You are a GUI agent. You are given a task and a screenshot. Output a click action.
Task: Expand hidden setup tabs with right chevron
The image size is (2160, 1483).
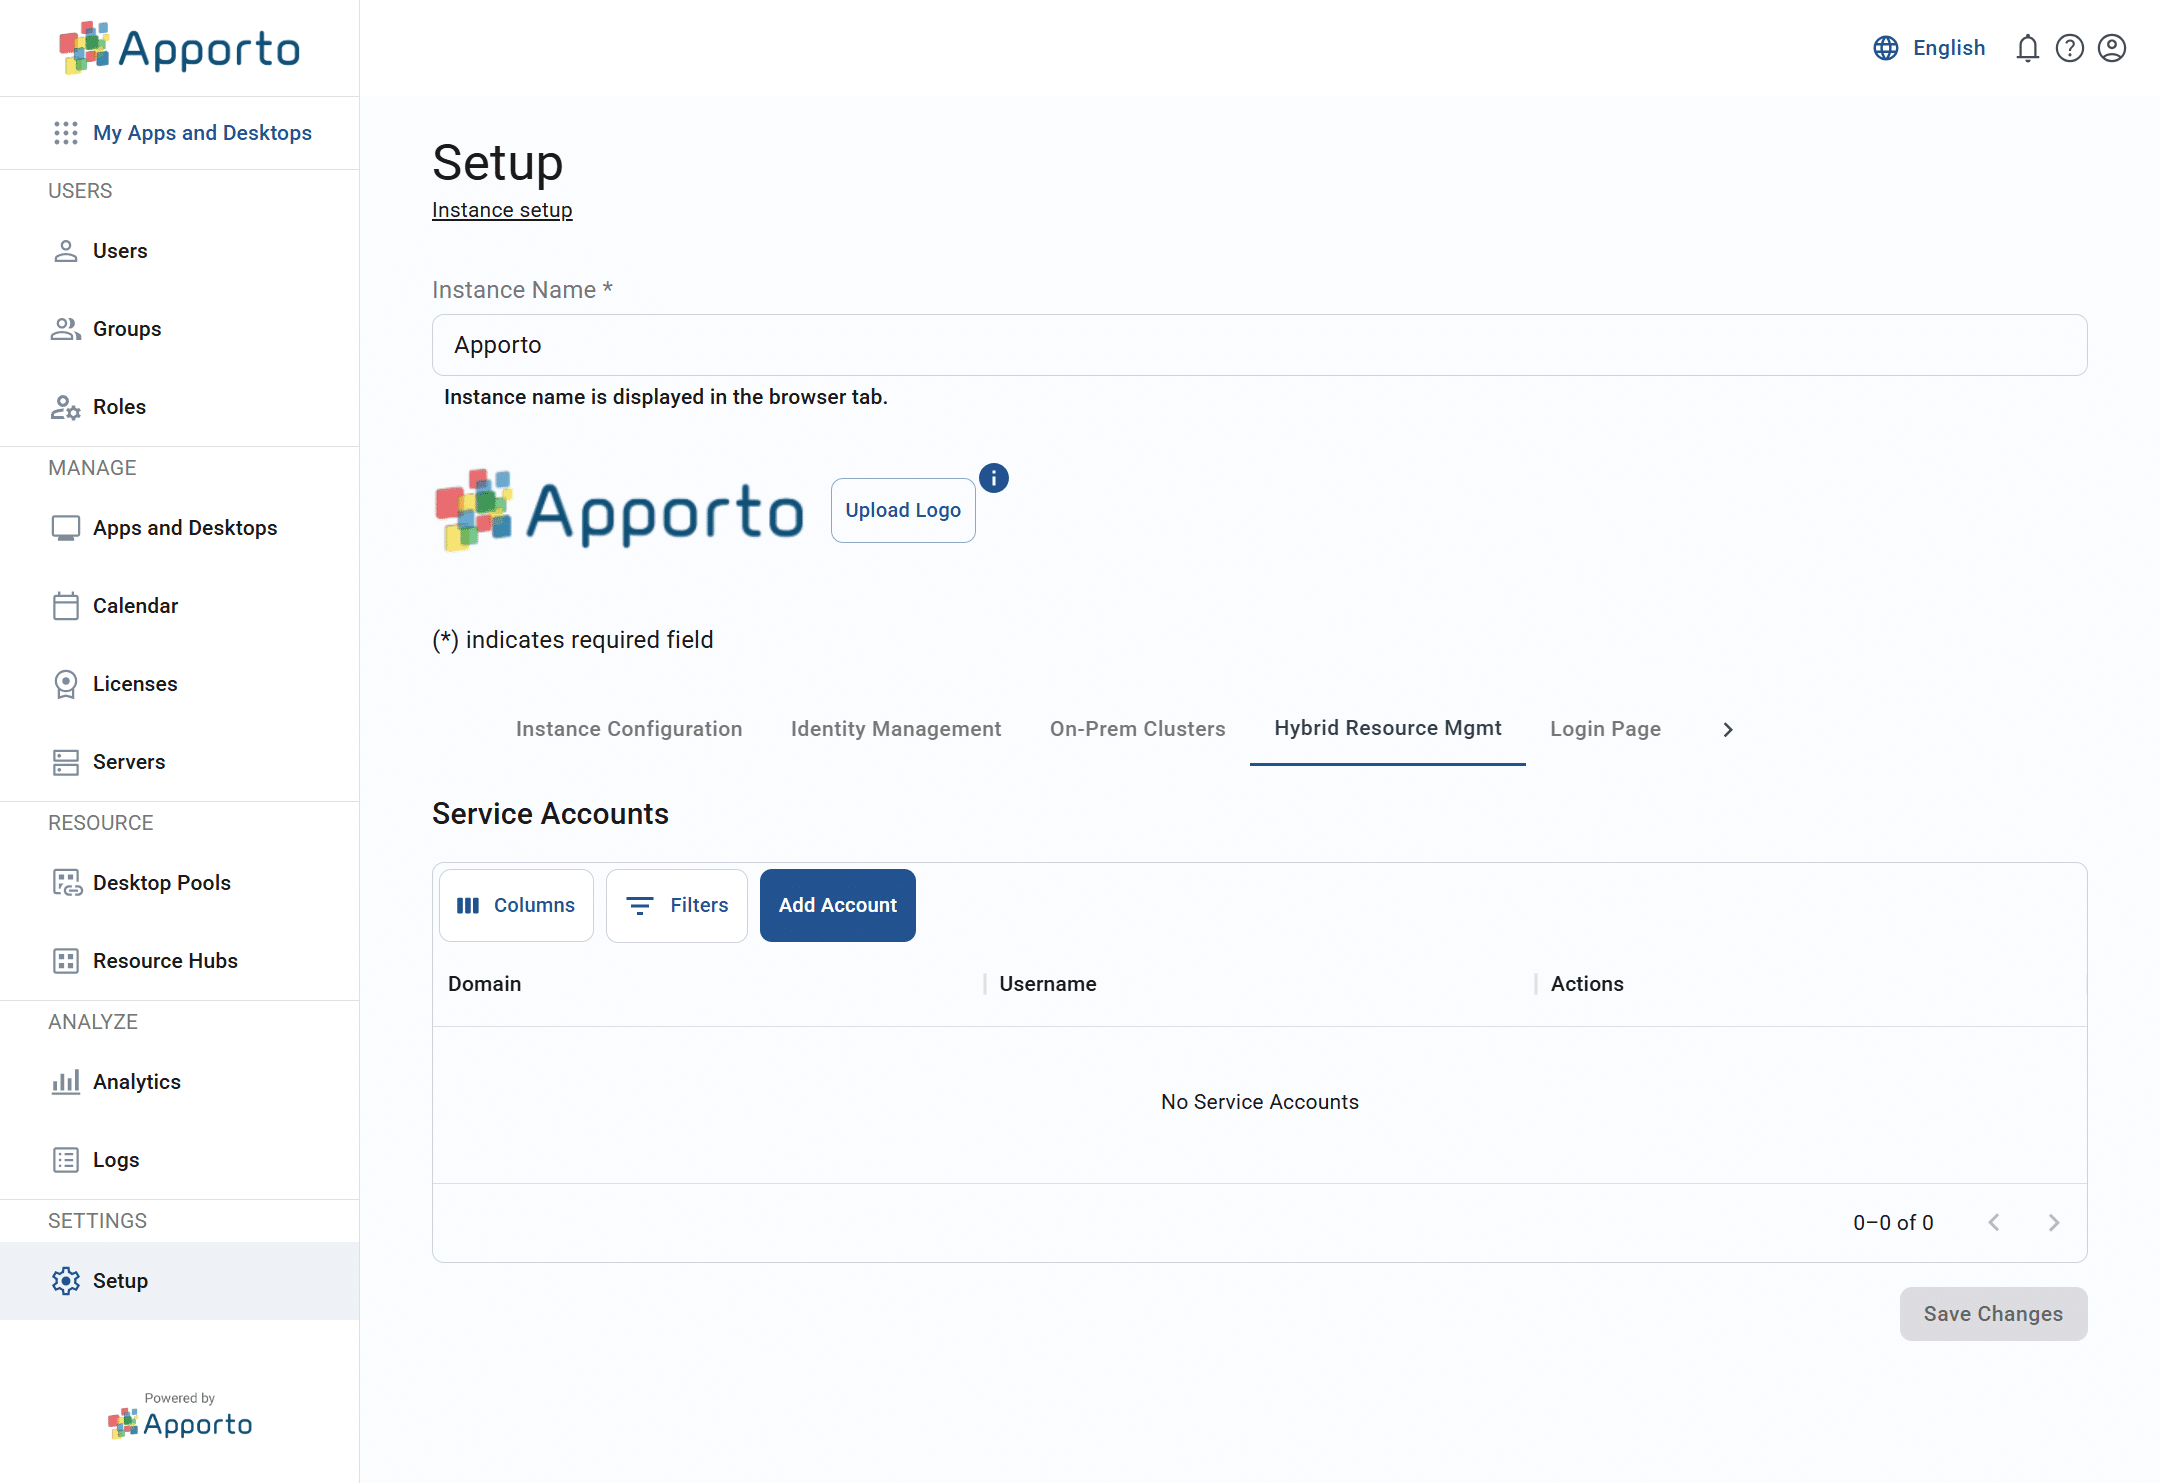coord(1727,729)
